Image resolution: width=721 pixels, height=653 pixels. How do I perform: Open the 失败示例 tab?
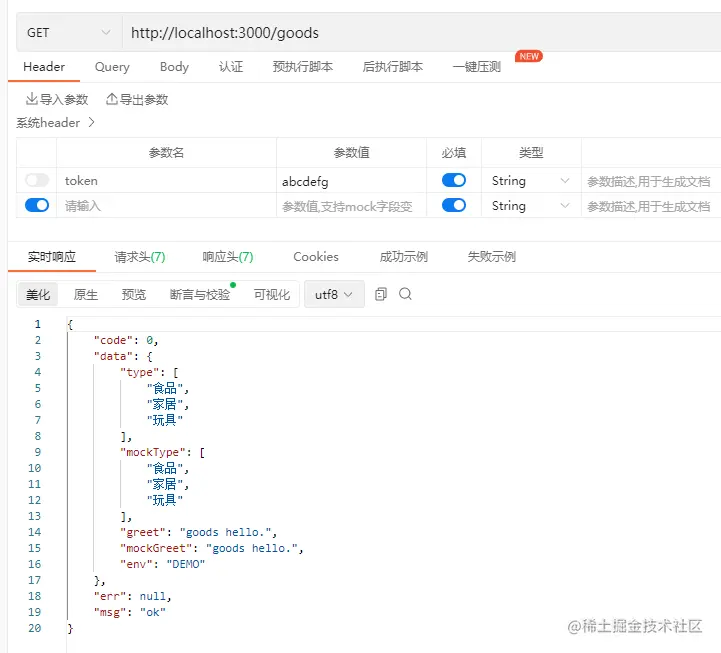[x=492, y=257]
